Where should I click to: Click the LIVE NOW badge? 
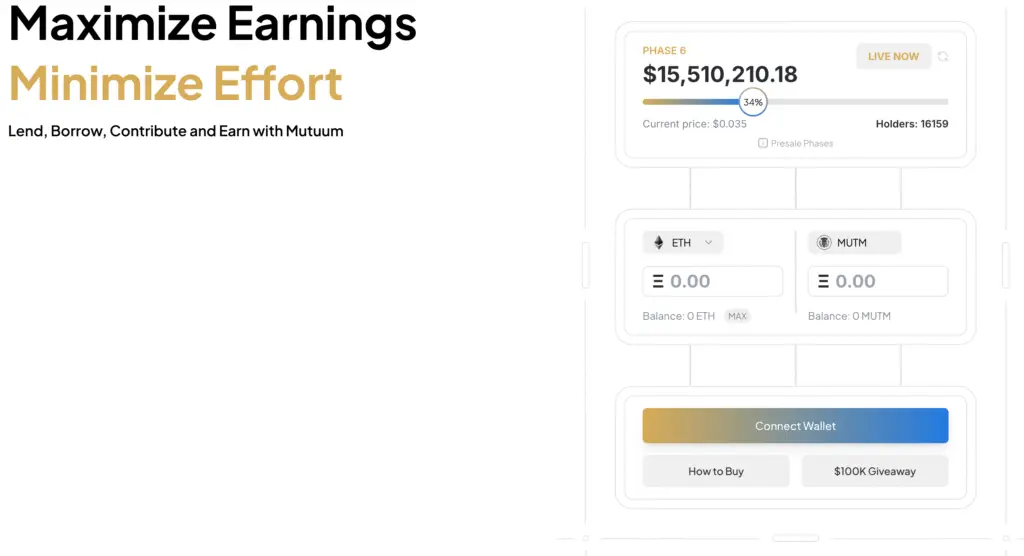click(x=893, y=57)
